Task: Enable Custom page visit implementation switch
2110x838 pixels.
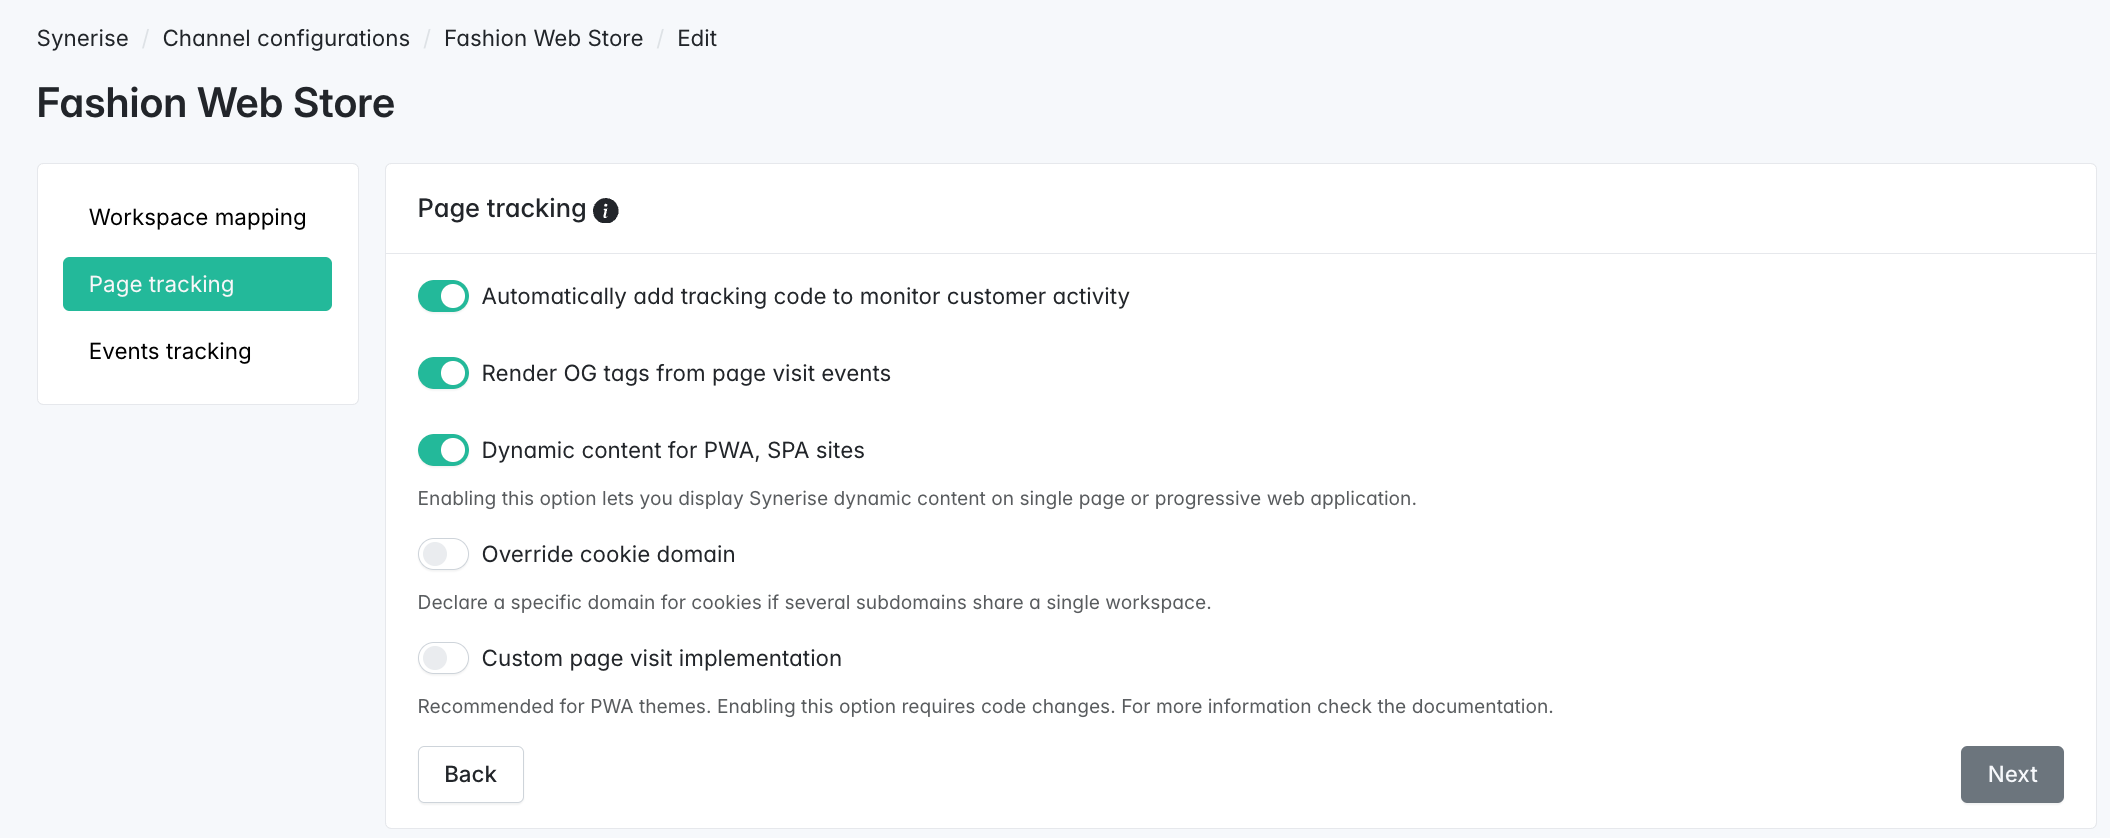Action: tap(443, 658)
